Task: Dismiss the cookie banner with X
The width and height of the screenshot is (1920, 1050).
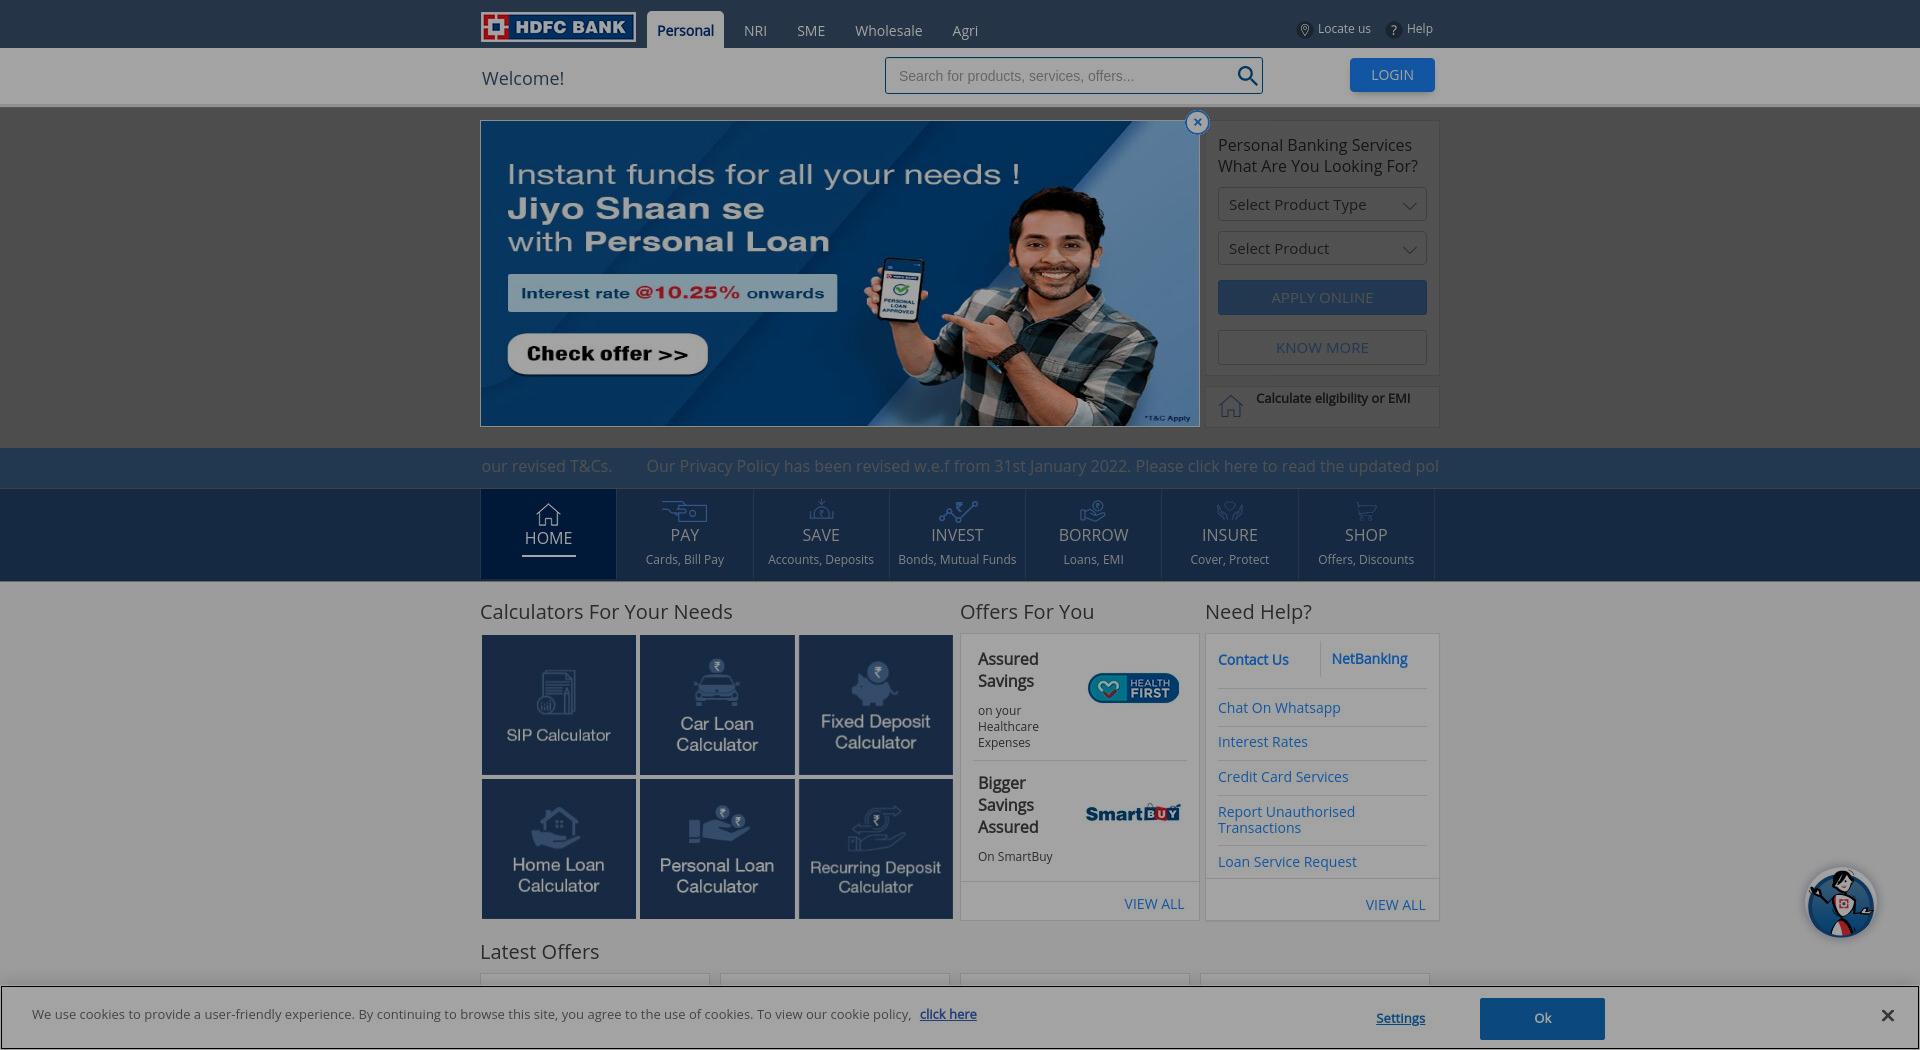Action: 1887,1016
